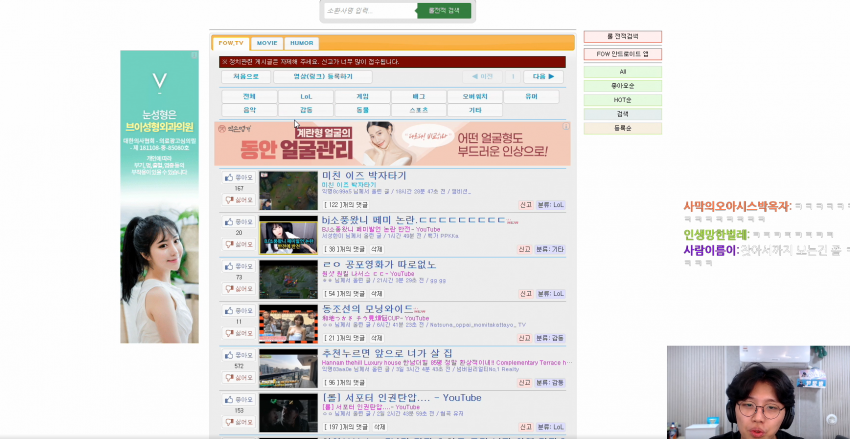The height and width of the screenshot is (439, 850).
Task: Dislike the 공포영화가 따로없노 post
Action: (x=239, y=289)
